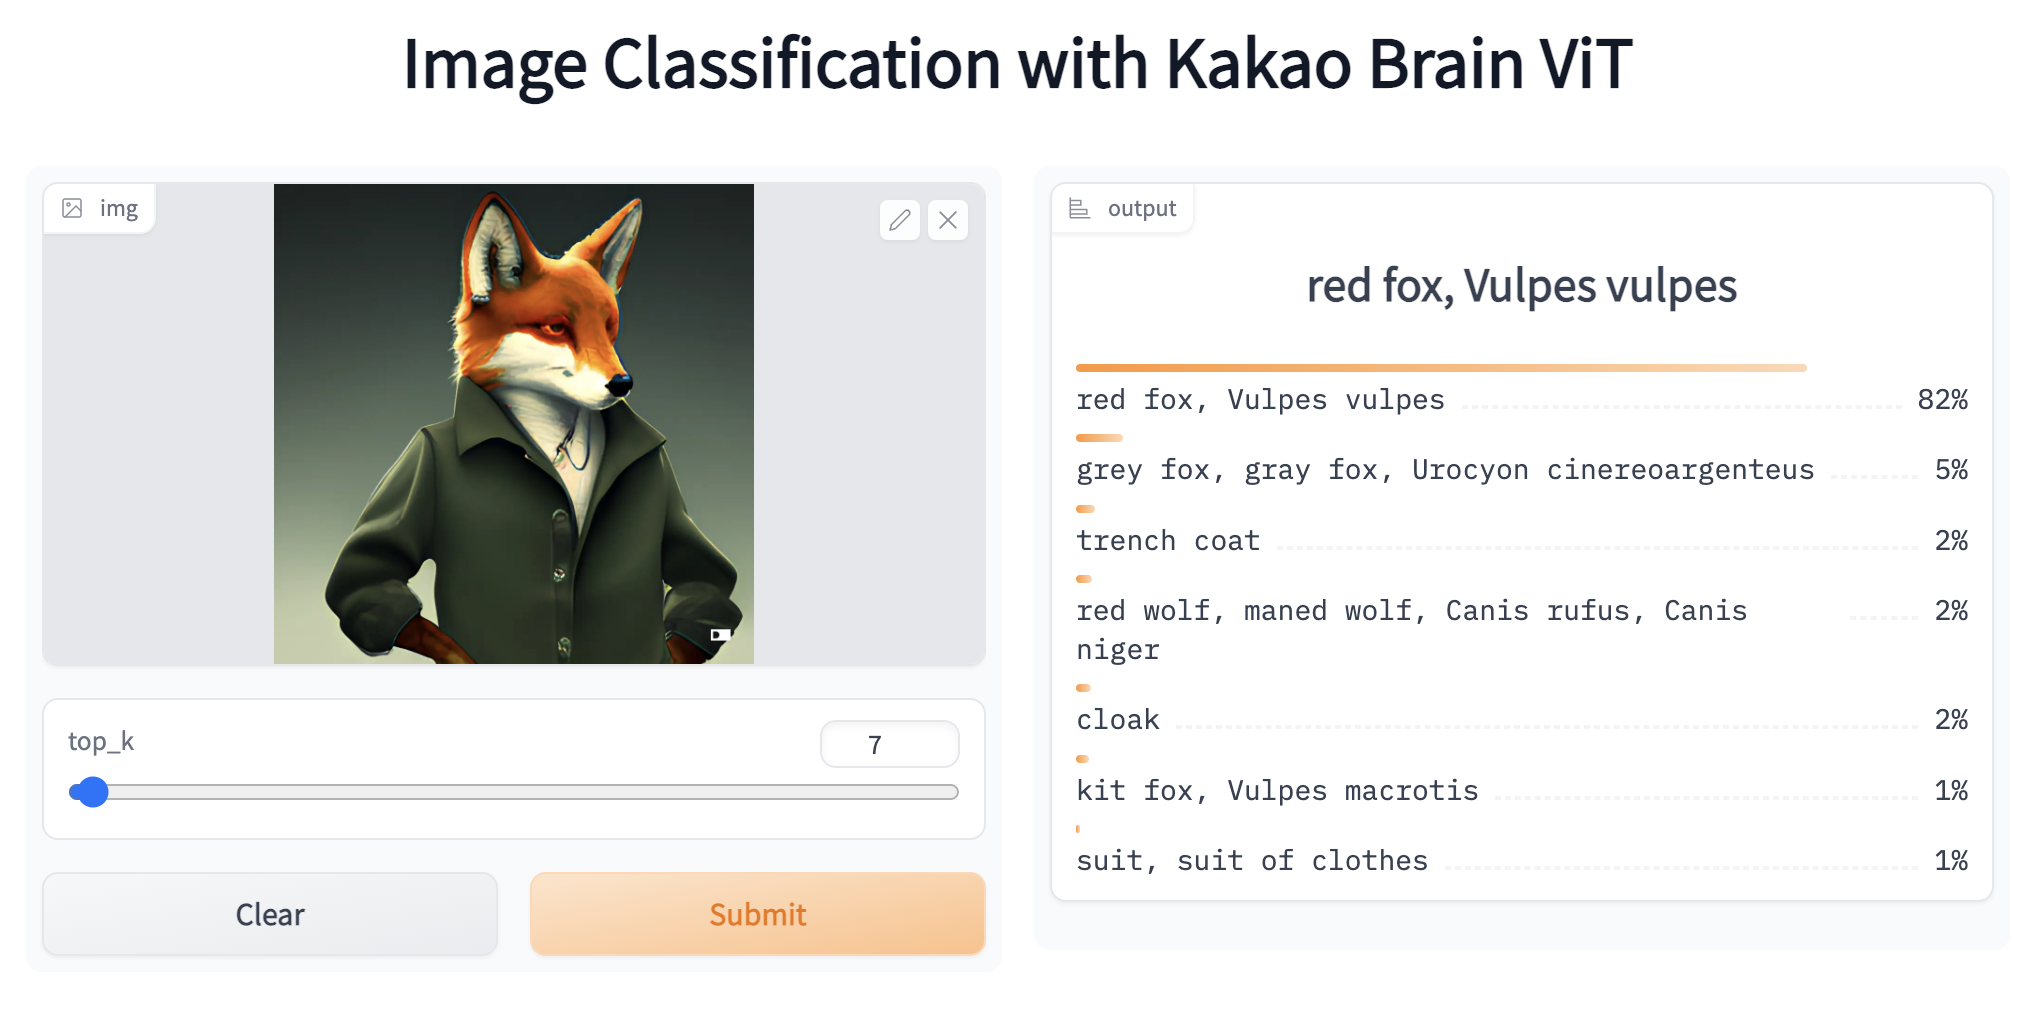Click the kit fox, Vulpes macrotis result
The width and height of the screenshot is (2044, 1010).
1277,791
